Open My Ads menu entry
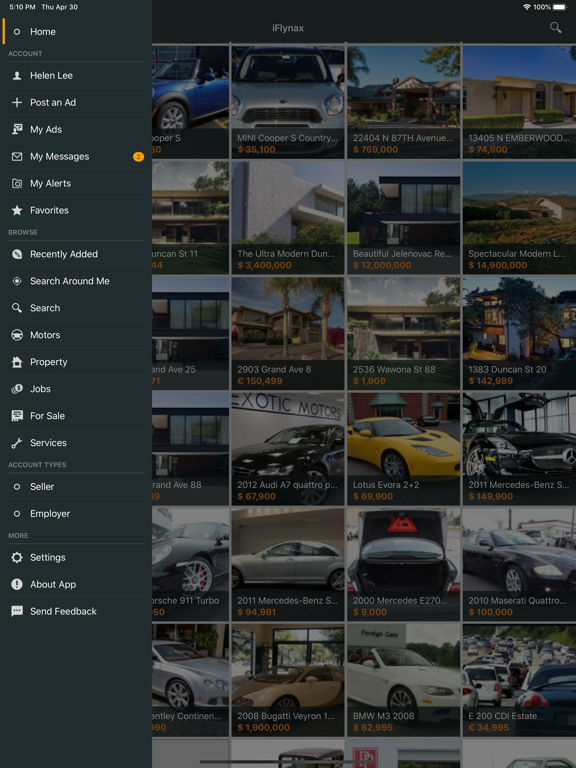 (76, 130)
